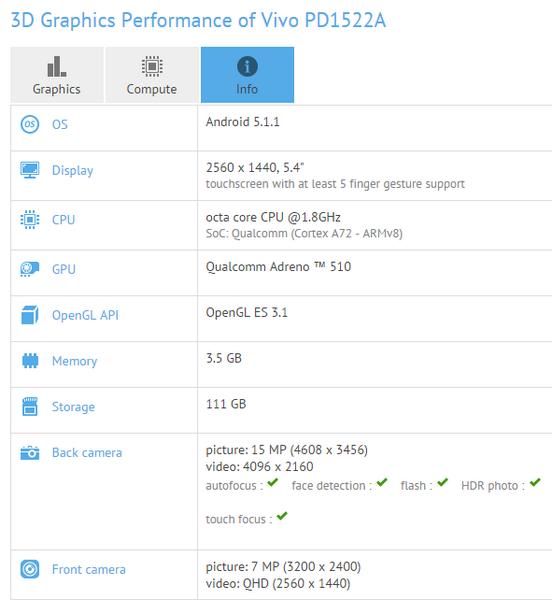Click the autofocus green checkmark
The width and height of the screenshot is (552, 600).
[x=273, y=483]
